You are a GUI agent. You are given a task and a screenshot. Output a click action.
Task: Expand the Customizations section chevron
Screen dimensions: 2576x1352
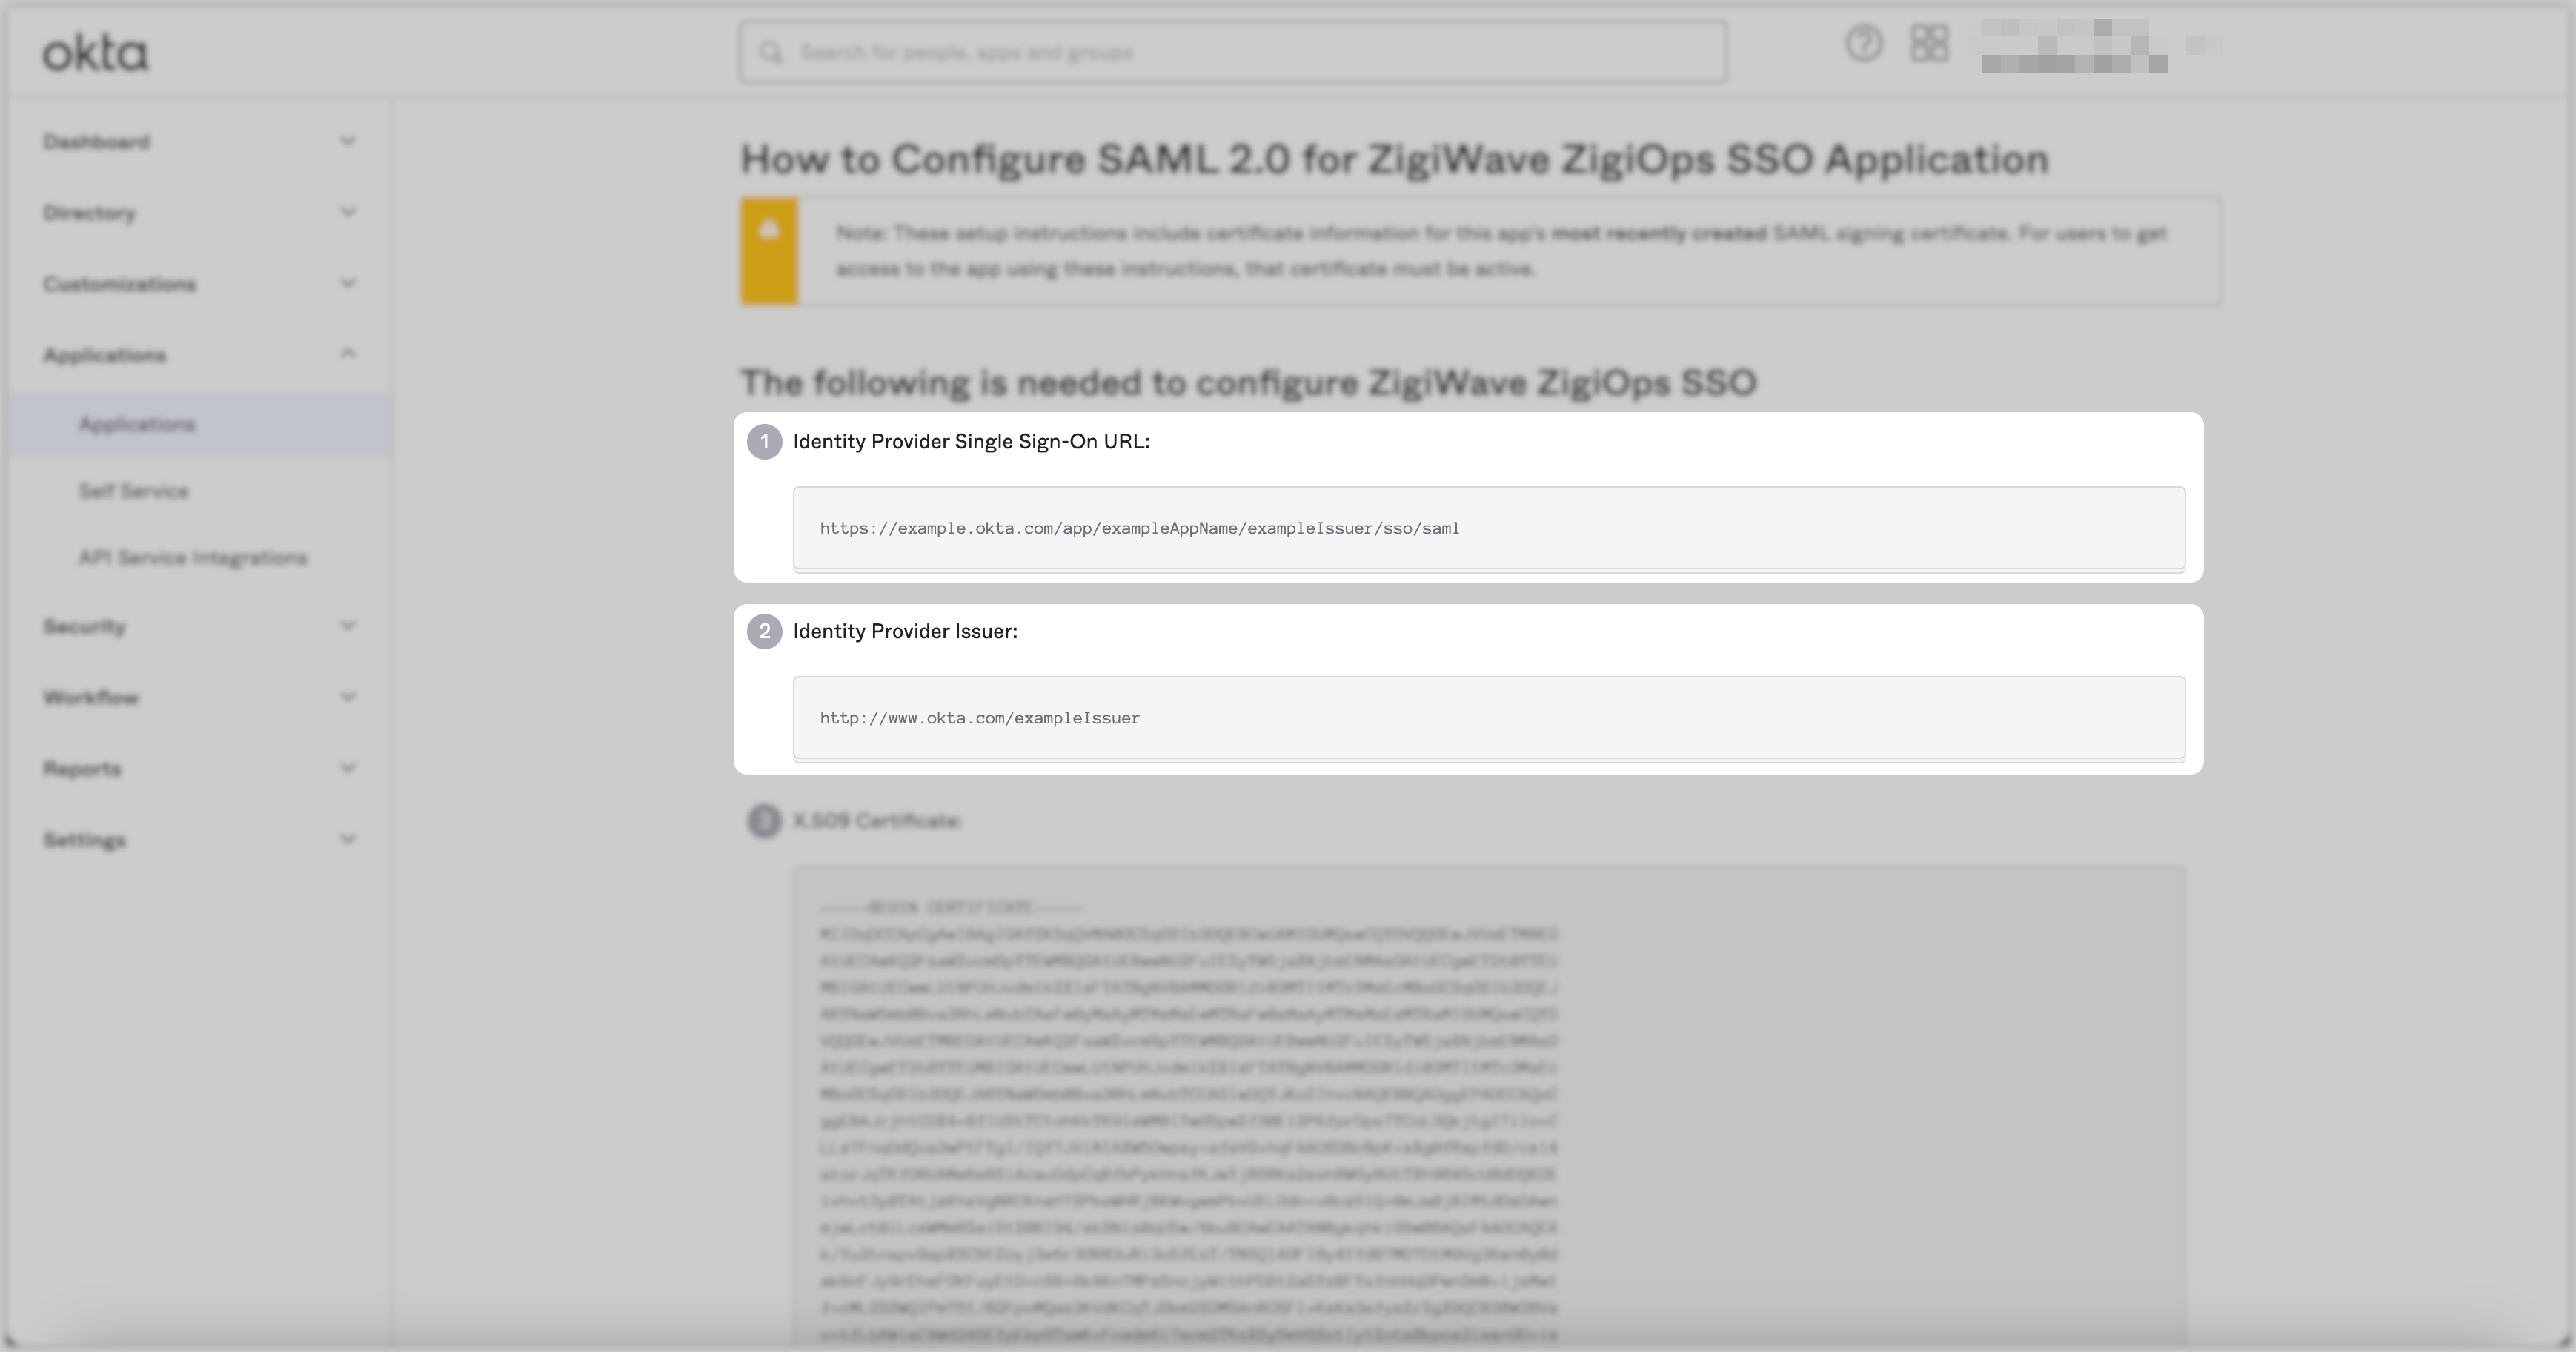pos(347,284)
